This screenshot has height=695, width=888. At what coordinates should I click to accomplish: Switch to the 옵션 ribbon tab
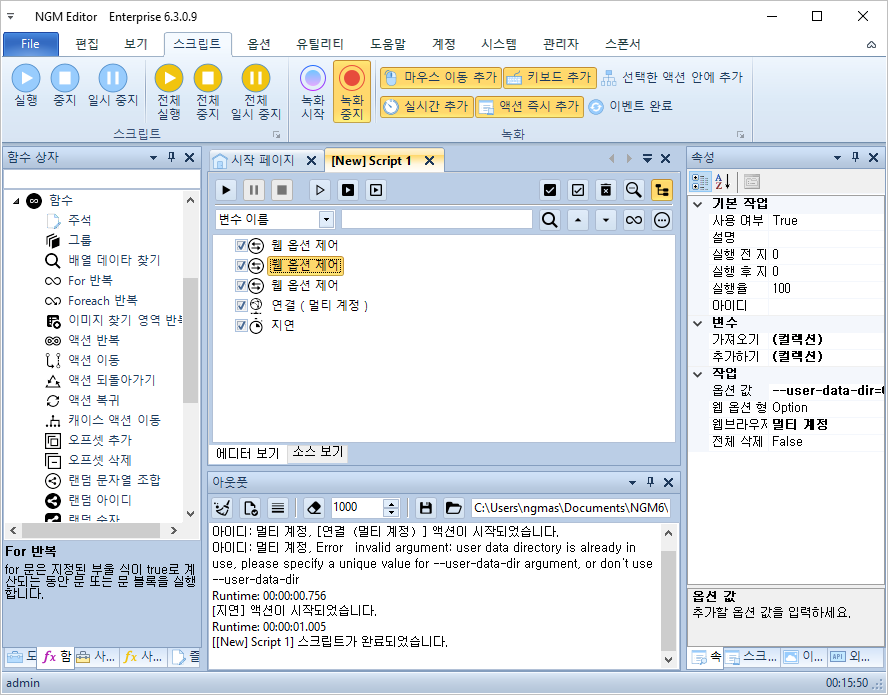pyautogui.click(x=258, y=44)
